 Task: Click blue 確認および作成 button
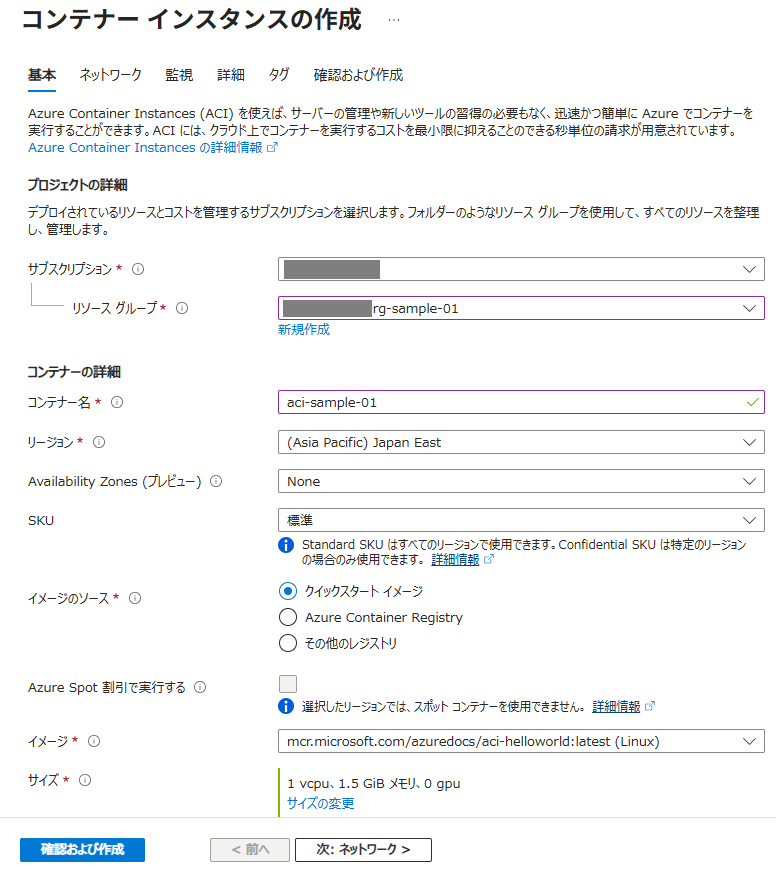pyautogui.click(x=82, y=849)
